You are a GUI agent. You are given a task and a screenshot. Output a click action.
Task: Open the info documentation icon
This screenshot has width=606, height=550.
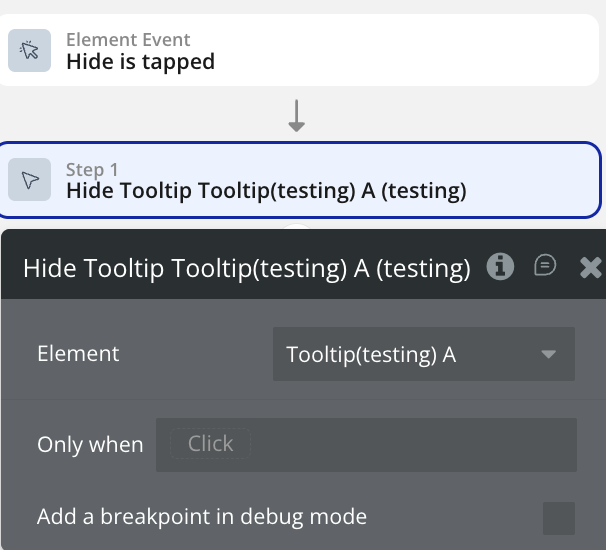point(500,266)
